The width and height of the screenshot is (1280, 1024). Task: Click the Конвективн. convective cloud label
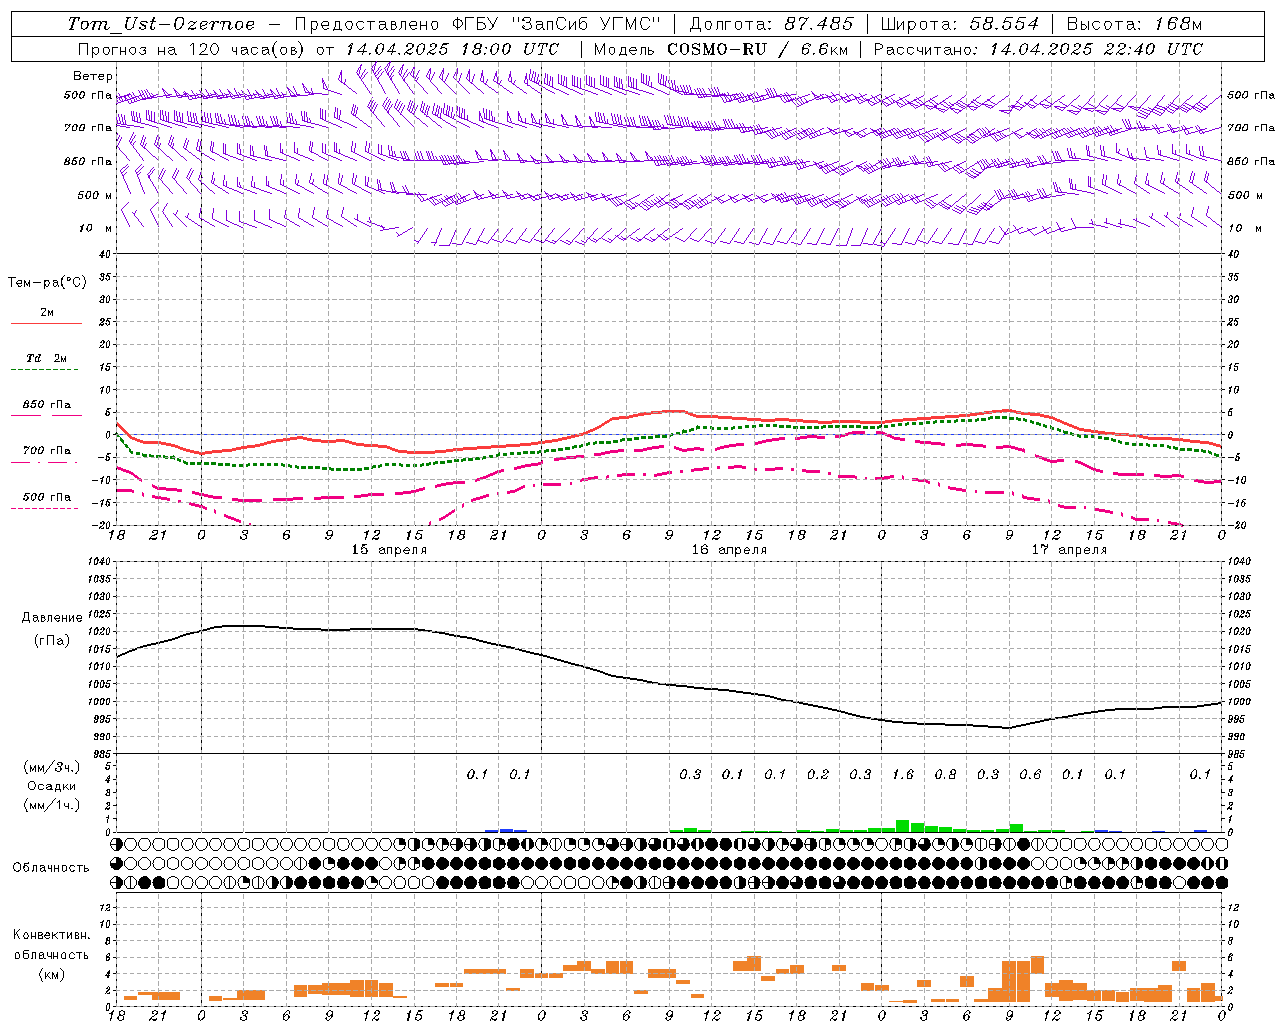51,935
